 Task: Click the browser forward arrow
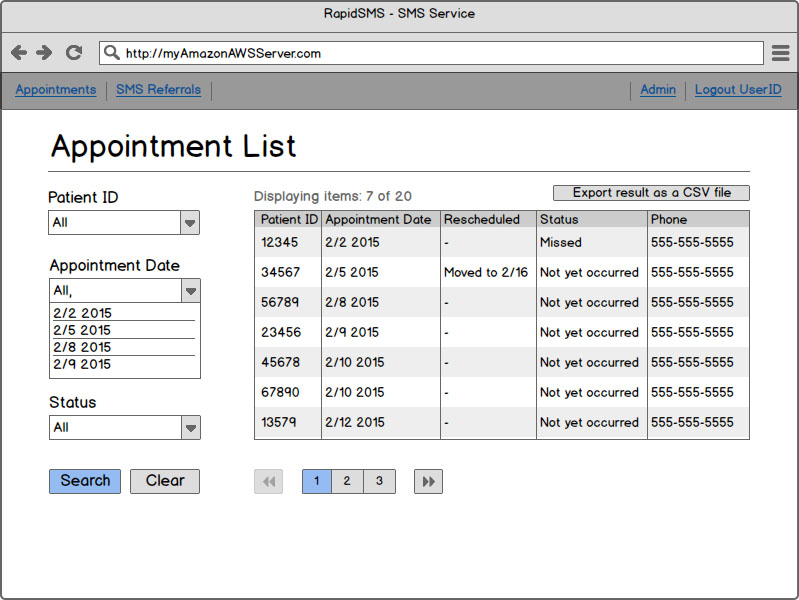pyautogui.click(x=44, y=53)
